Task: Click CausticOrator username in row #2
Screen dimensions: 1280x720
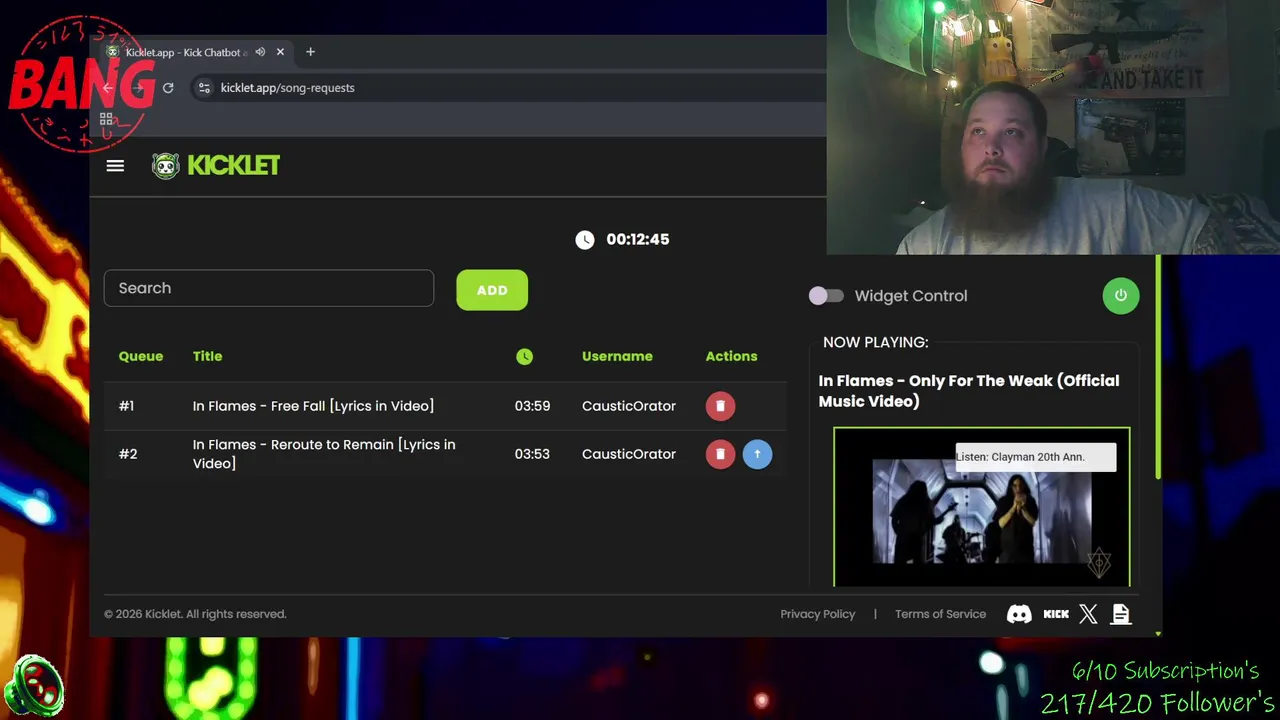Action: (629, 454)
